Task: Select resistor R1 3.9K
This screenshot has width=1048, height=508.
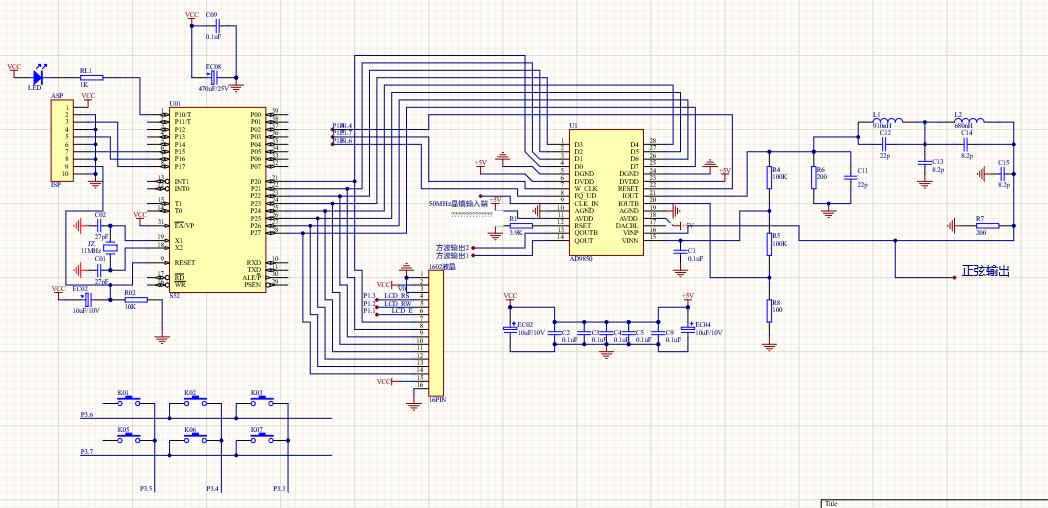Action: 520,226
